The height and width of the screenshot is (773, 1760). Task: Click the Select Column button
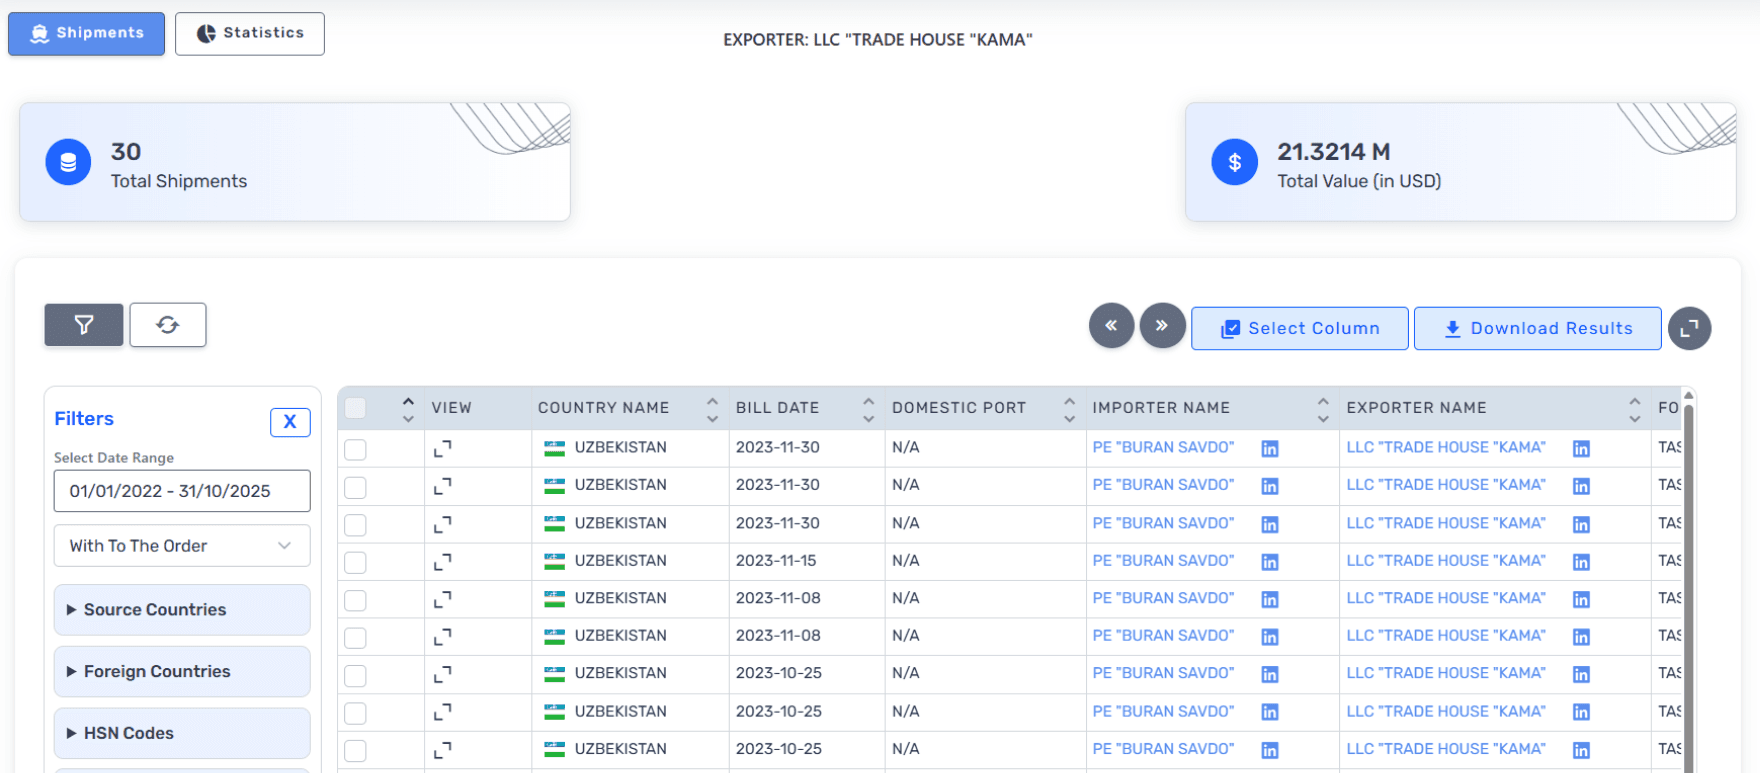1299,329
